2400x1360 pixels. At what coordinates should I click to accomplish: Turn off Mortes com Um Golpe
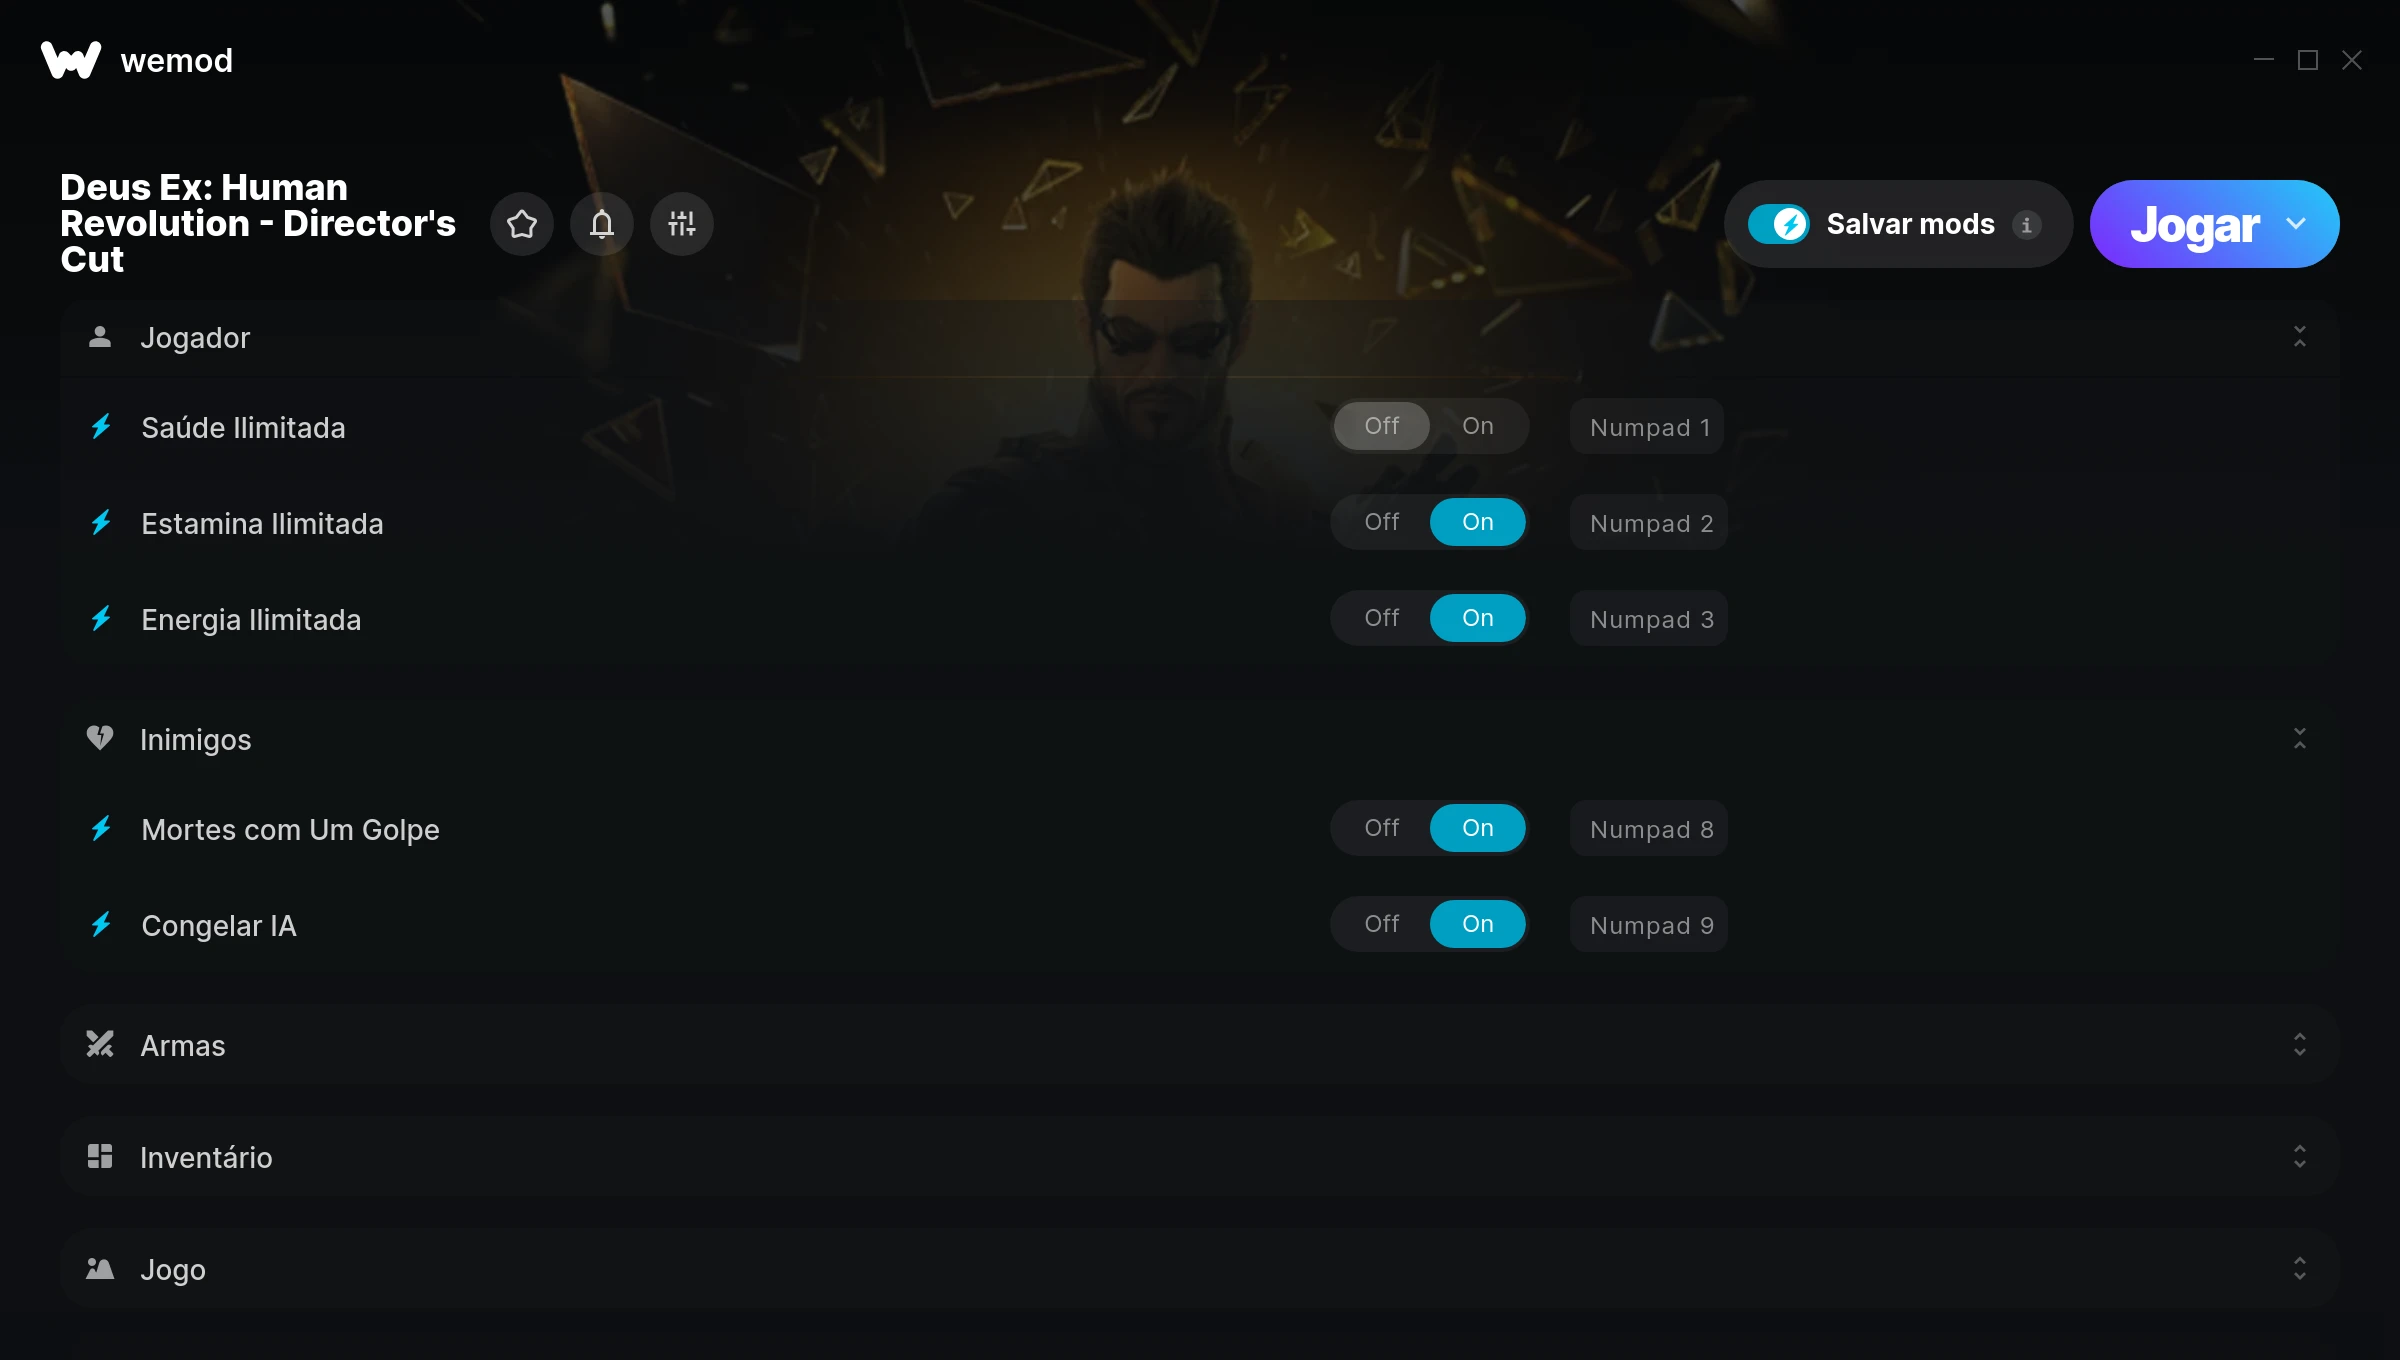[x=1382, y=828]
